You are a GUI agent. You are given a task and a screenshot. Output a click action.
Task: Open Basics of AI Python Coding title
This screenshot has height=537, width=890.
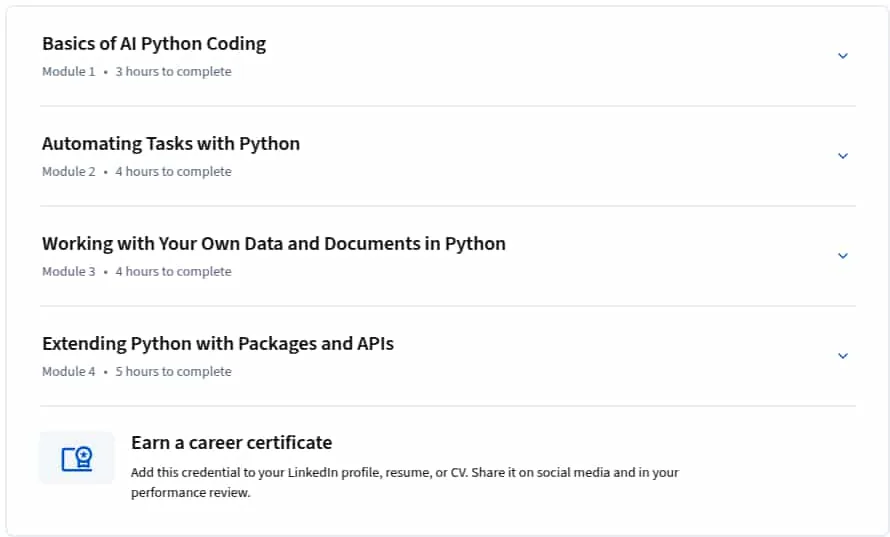(154, 44)
